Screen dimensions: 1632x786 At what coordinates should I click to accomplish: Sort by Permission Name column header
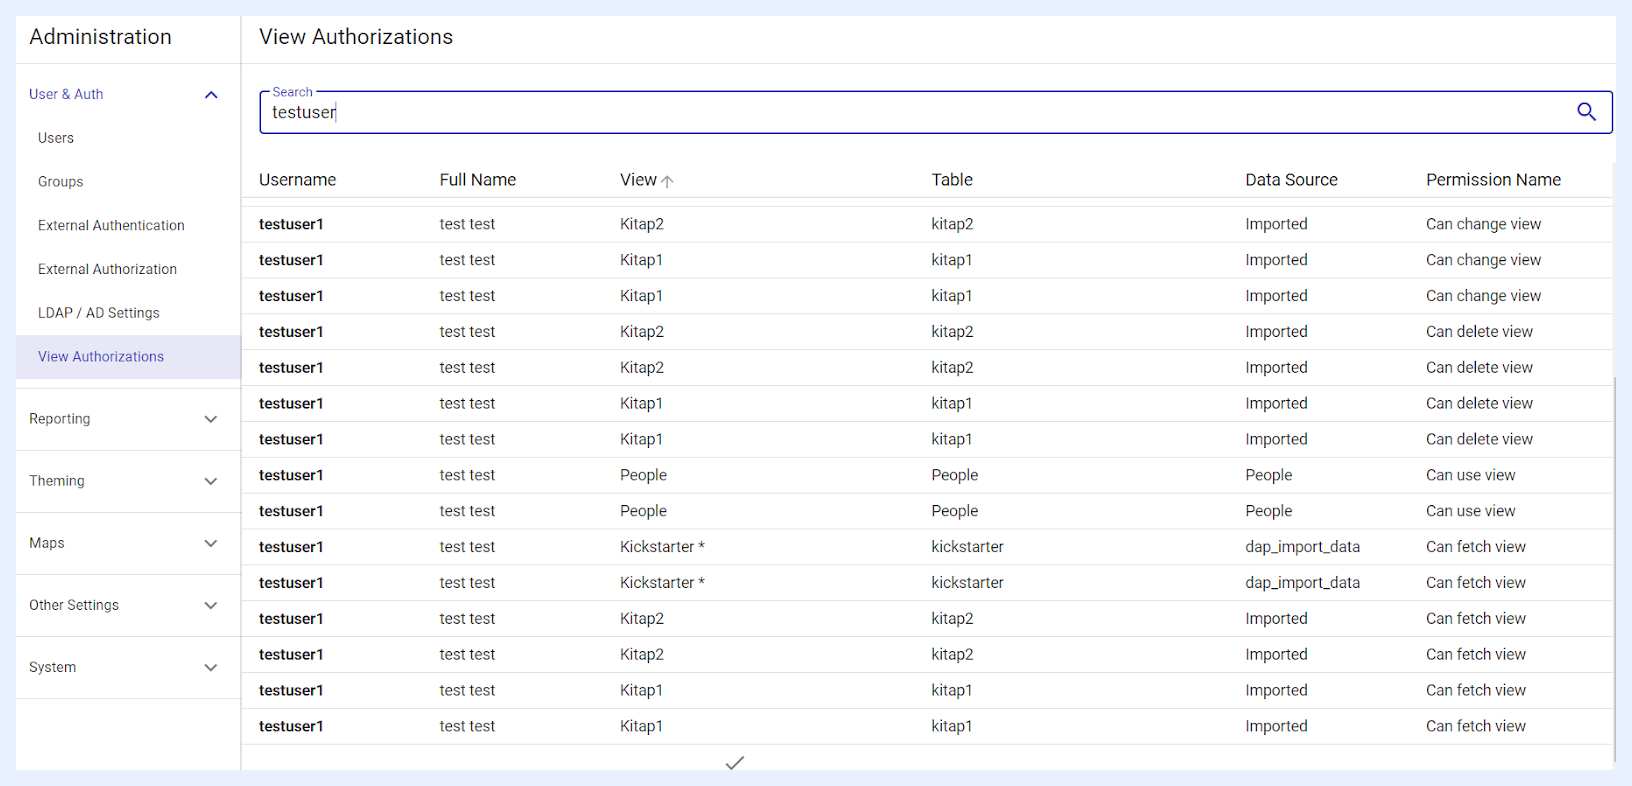pyautogui.click(x=1493, y=180)
